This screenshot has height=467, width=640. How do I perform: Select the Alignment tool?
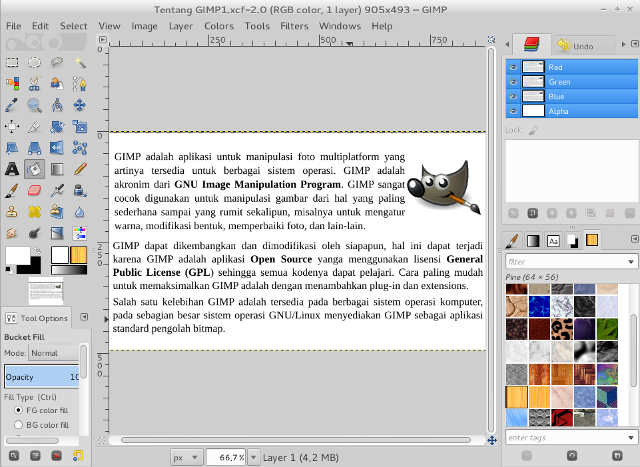[12, 127]
